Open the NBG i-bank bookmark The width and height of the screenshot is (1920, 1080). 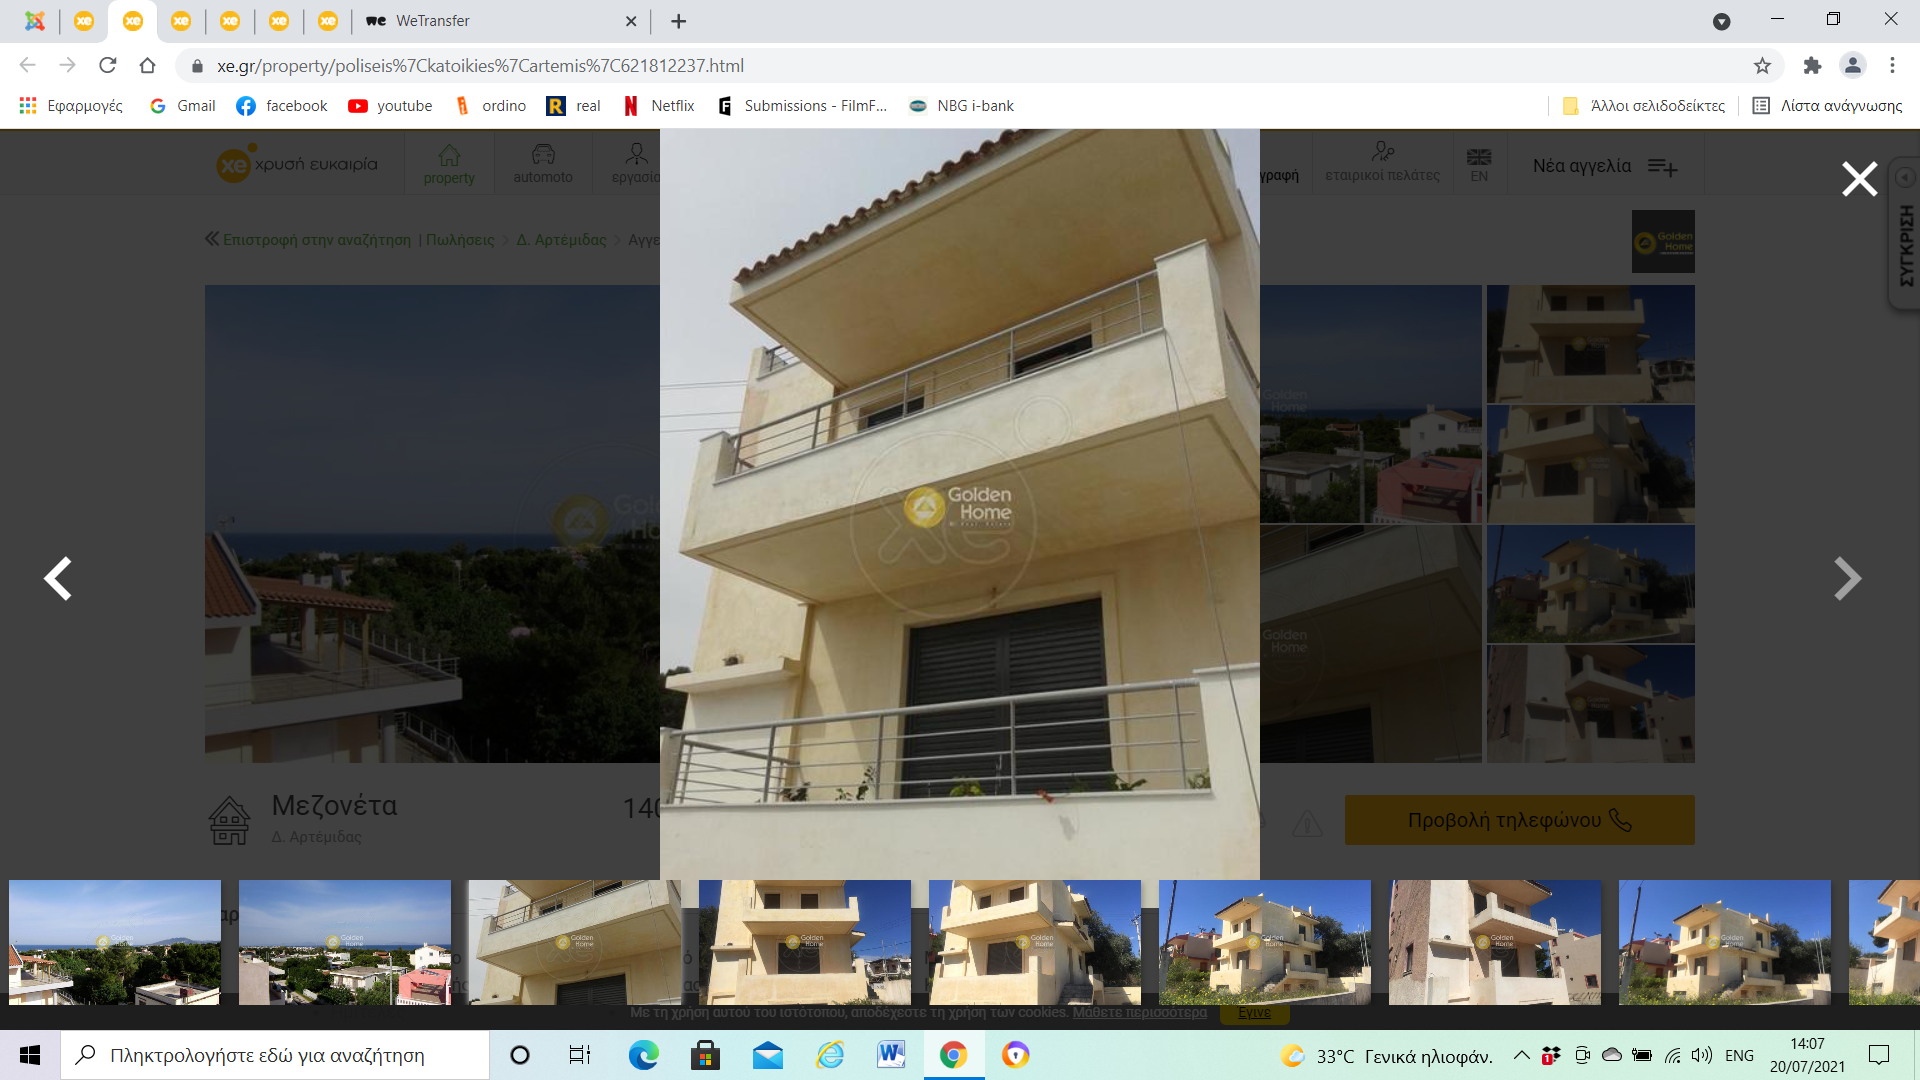tap(961, 106)
